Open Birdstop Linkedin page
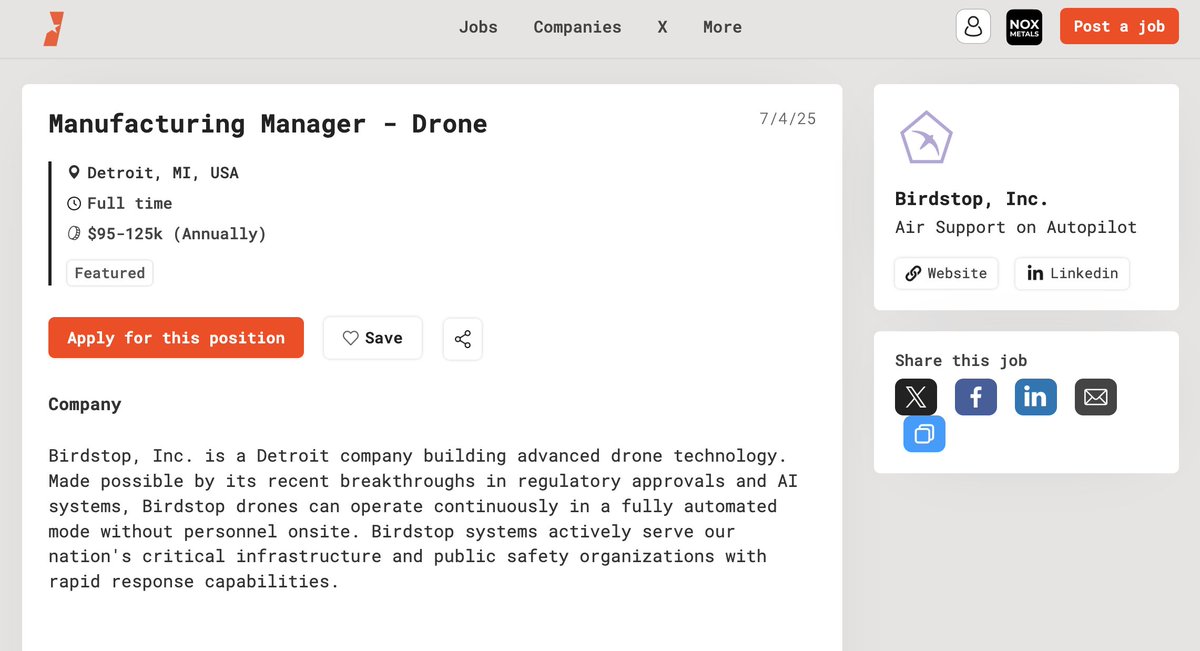Viewport: 1200px width, 651px height. click(1072, 273)
